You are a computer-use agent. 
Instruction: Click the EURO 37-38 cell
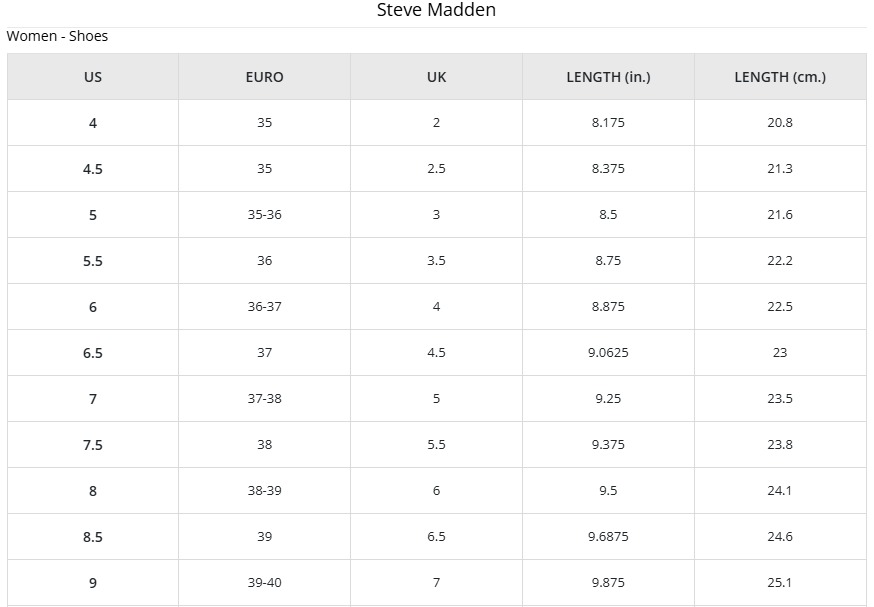[264, 399]
